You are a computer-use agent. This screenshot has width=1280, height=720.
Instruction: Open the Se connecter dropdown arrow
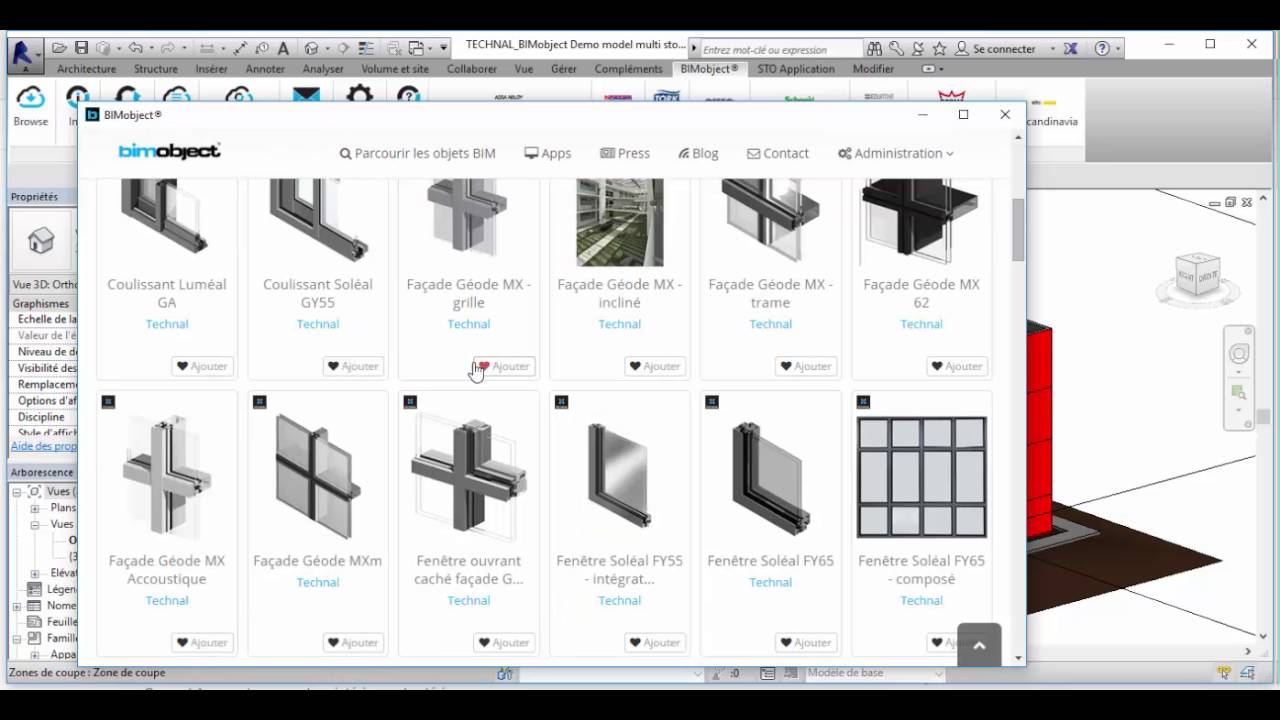pos(1052,48)
